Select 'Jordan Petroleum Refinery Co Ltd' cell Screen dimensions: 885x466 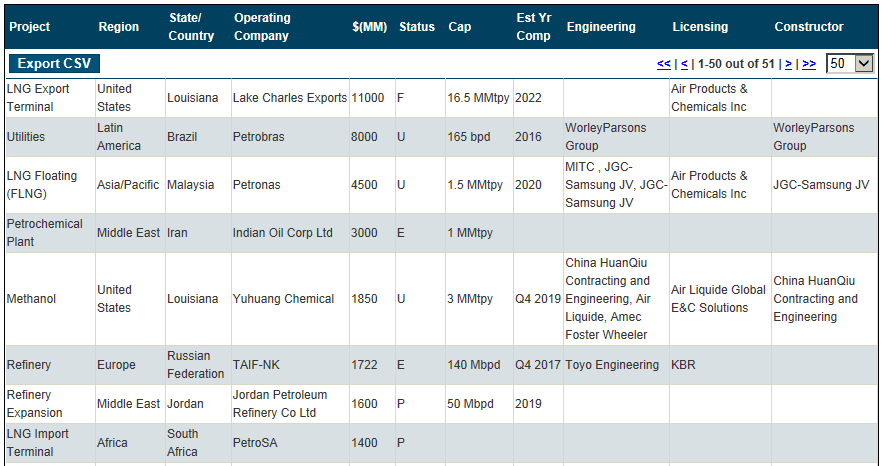290,403
